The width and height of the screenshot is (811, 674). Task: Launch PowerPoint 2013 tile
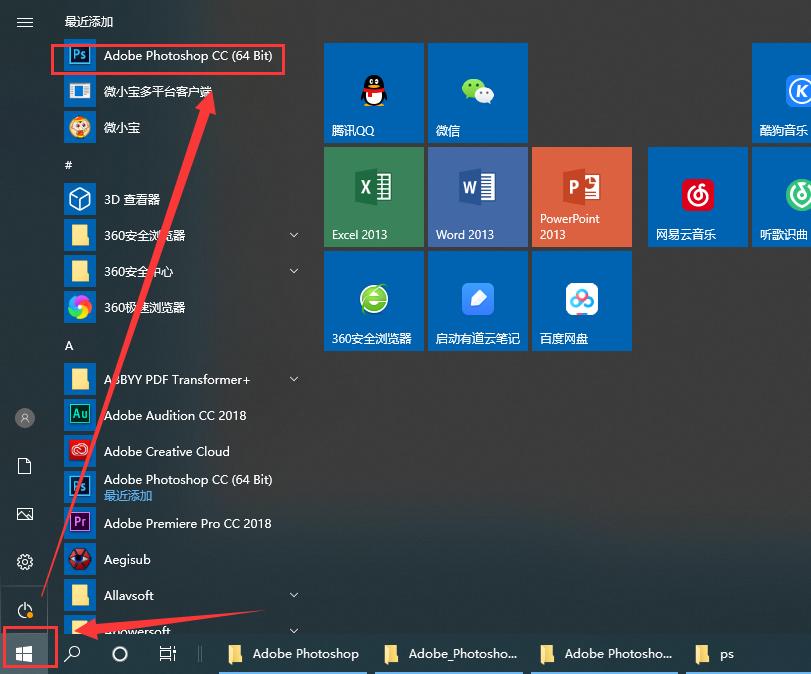pyautogui.click(x=582, y=196)
